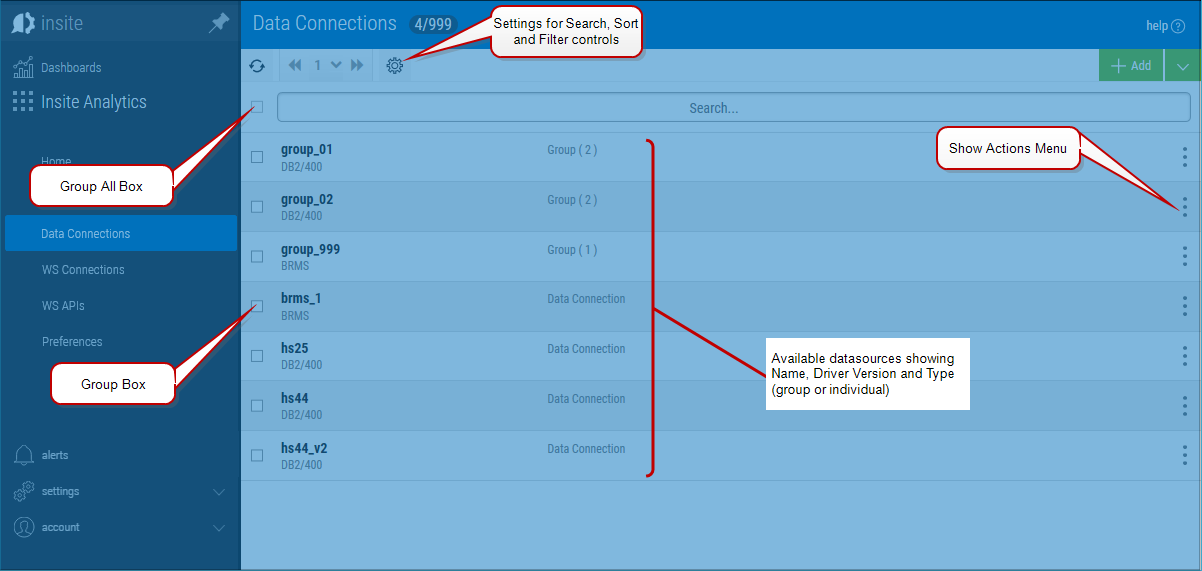The width and height of the screenshot is (1202, 571).
Task: Click the refresh icon in the toolbar
Action: point(257,66)
